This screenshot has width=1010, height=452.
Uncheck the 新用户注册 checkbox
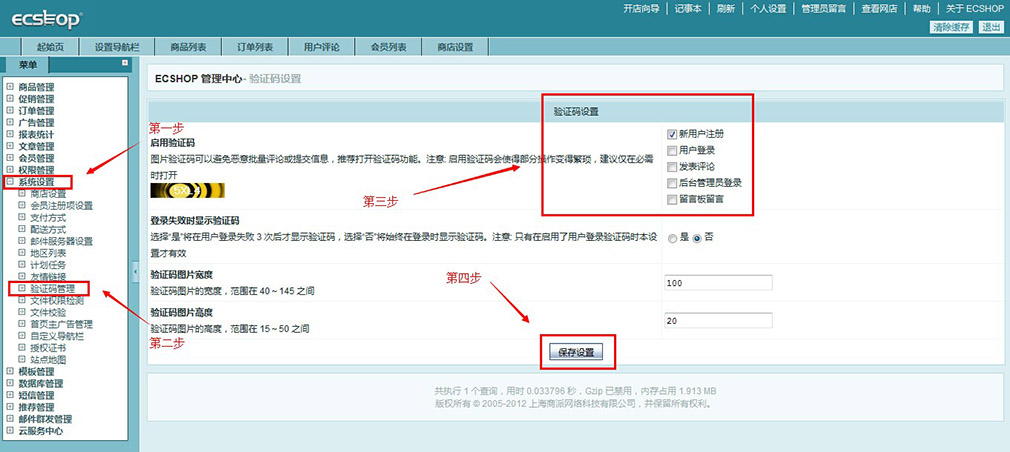click(x=672, y=134)
